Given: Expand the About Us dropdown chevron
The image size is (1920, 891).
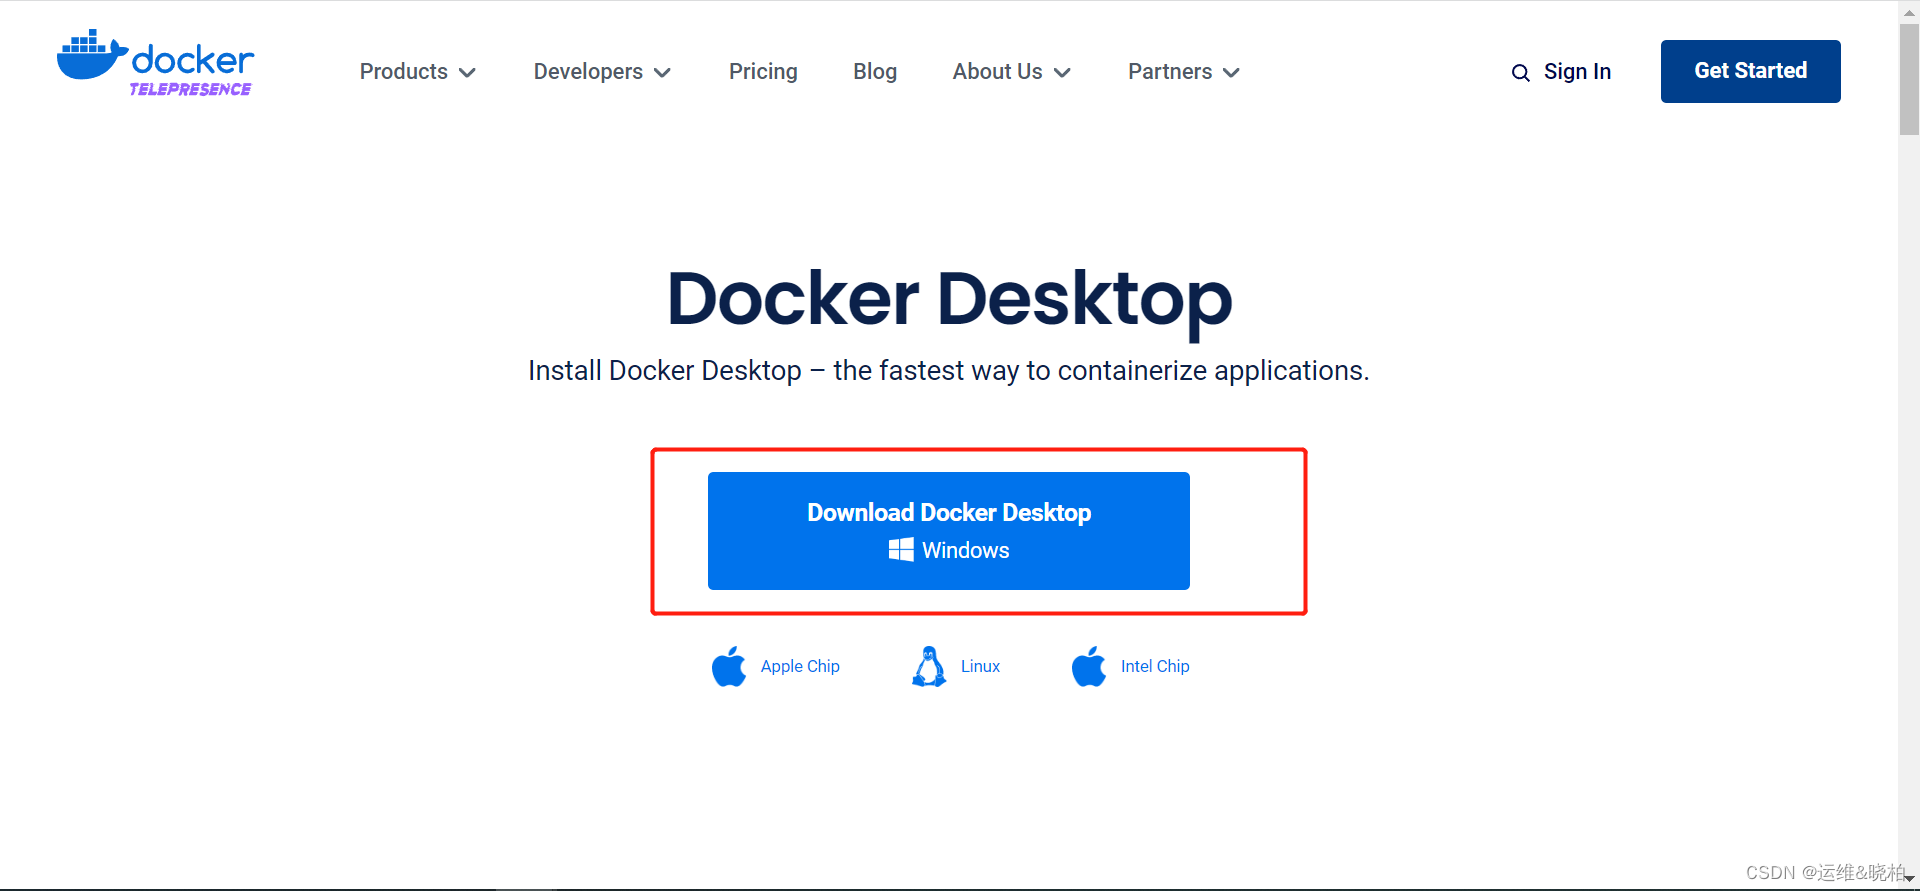Looking at the screenshot, I should [x=1062, y=73].
